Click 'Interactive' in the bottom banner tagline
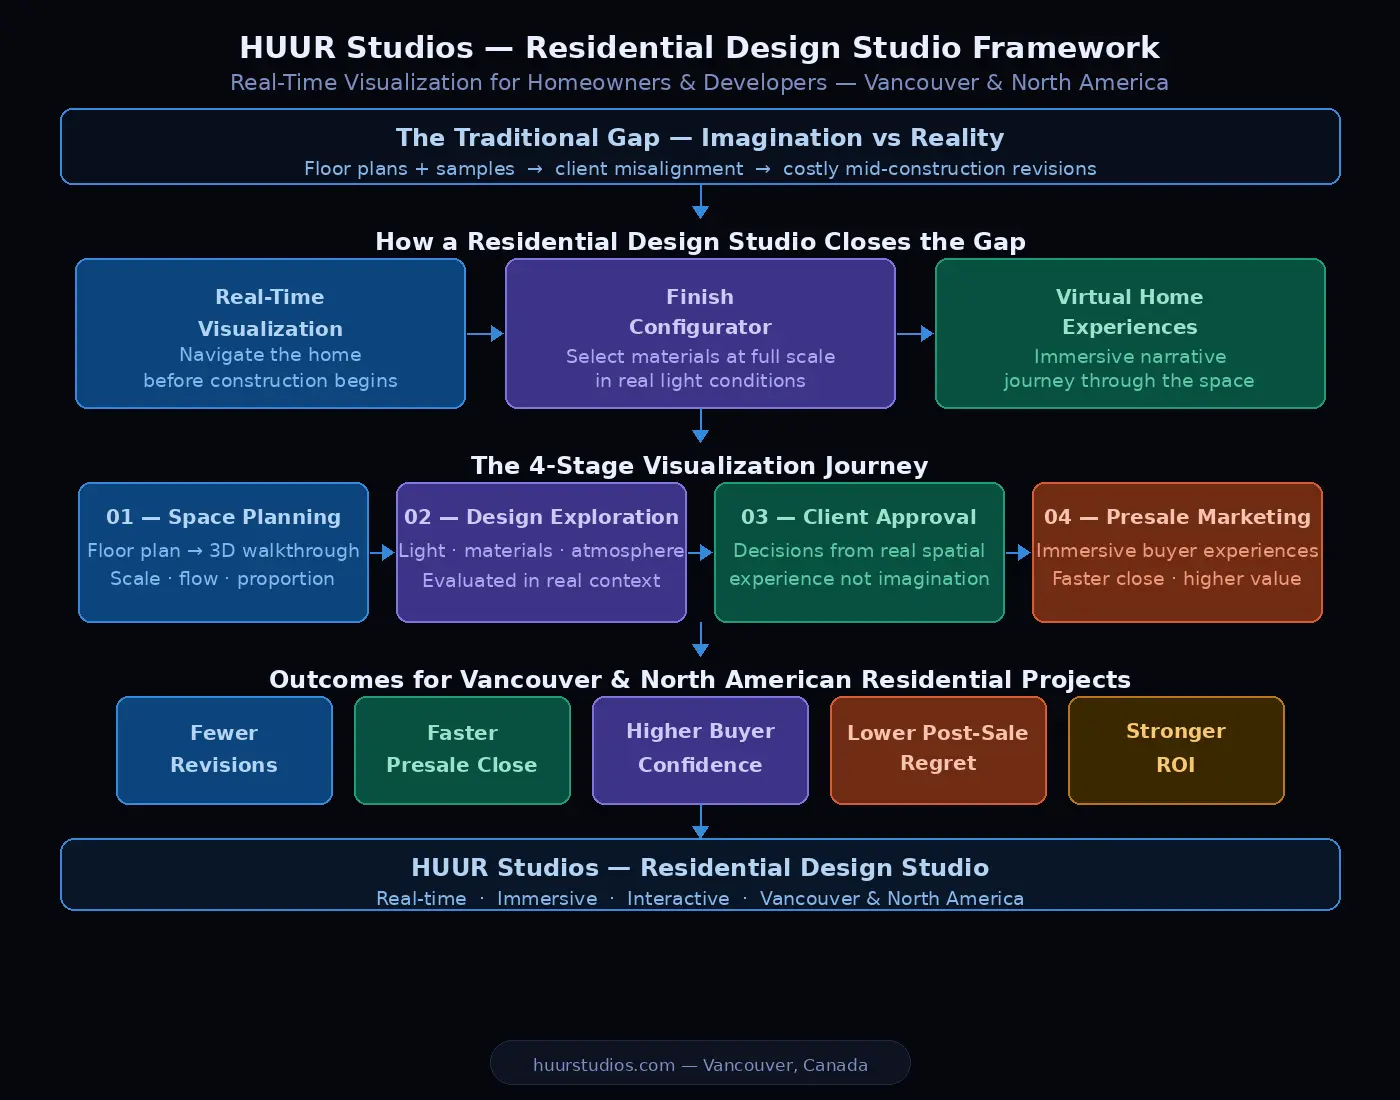The height and width of the screenshot is (1100, 1400). tap(678, 898)
